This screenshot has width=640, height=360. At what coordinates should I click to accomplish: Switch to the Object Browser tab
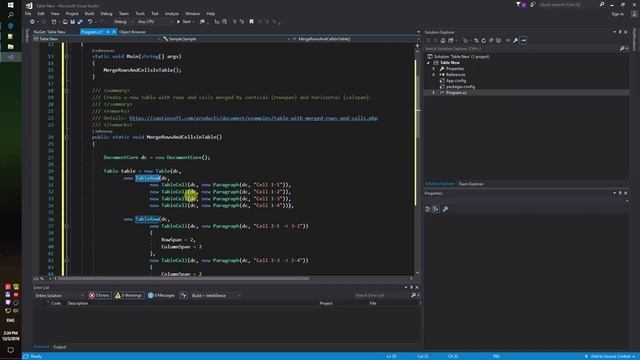click(132, 32)
